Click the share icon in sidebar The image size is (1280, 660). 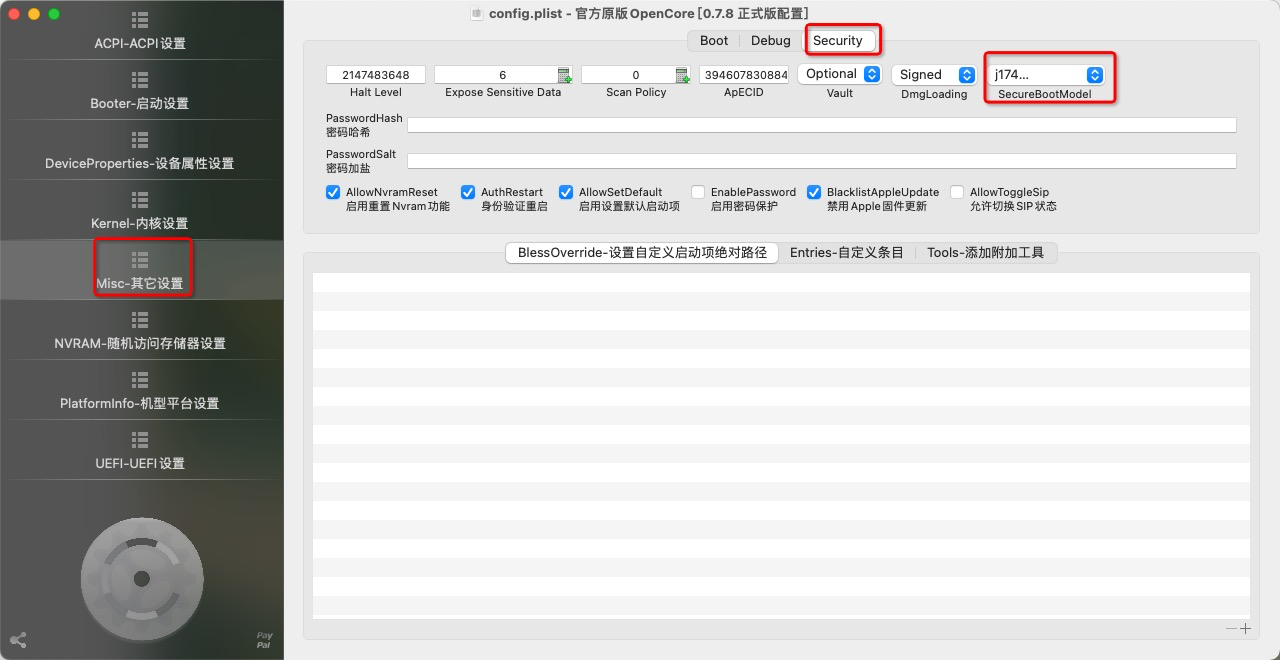(18, 640)
